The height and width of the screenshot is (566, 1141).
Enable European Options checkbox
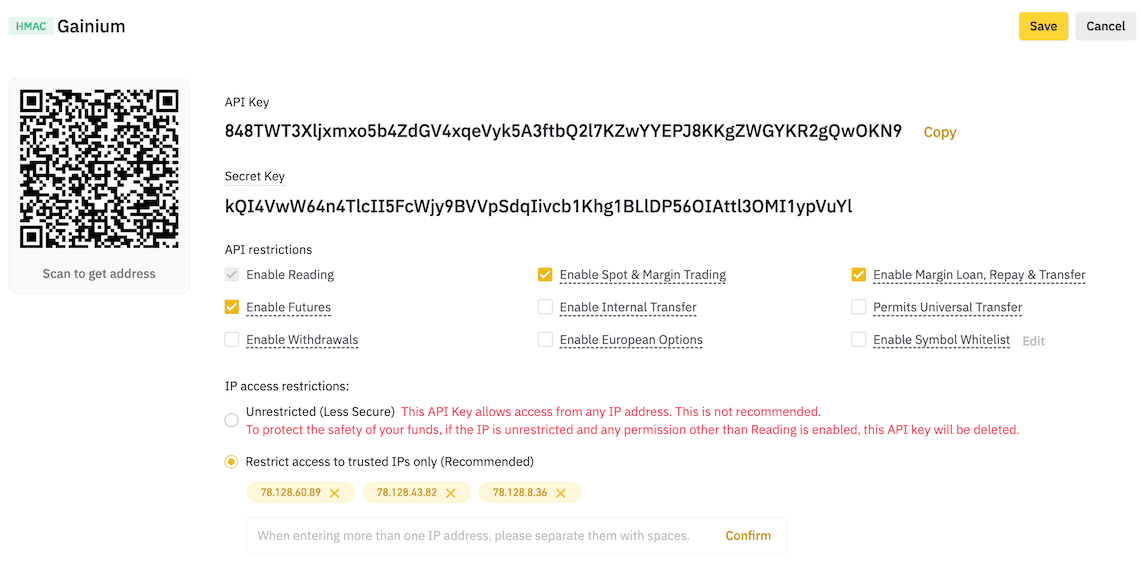point(545,340)
